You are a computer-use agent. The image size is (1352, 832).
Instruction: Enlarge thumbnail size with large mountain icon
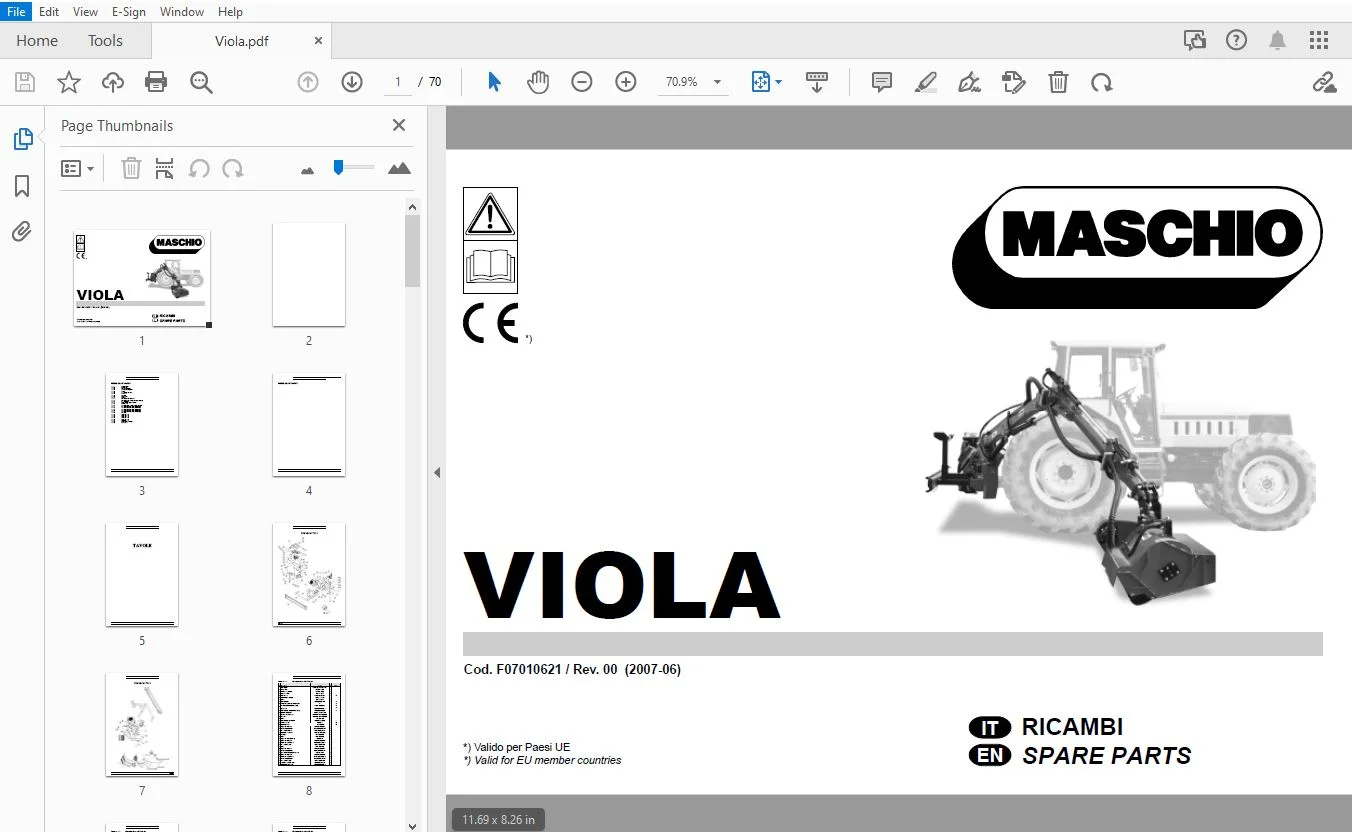pos(399,168)
